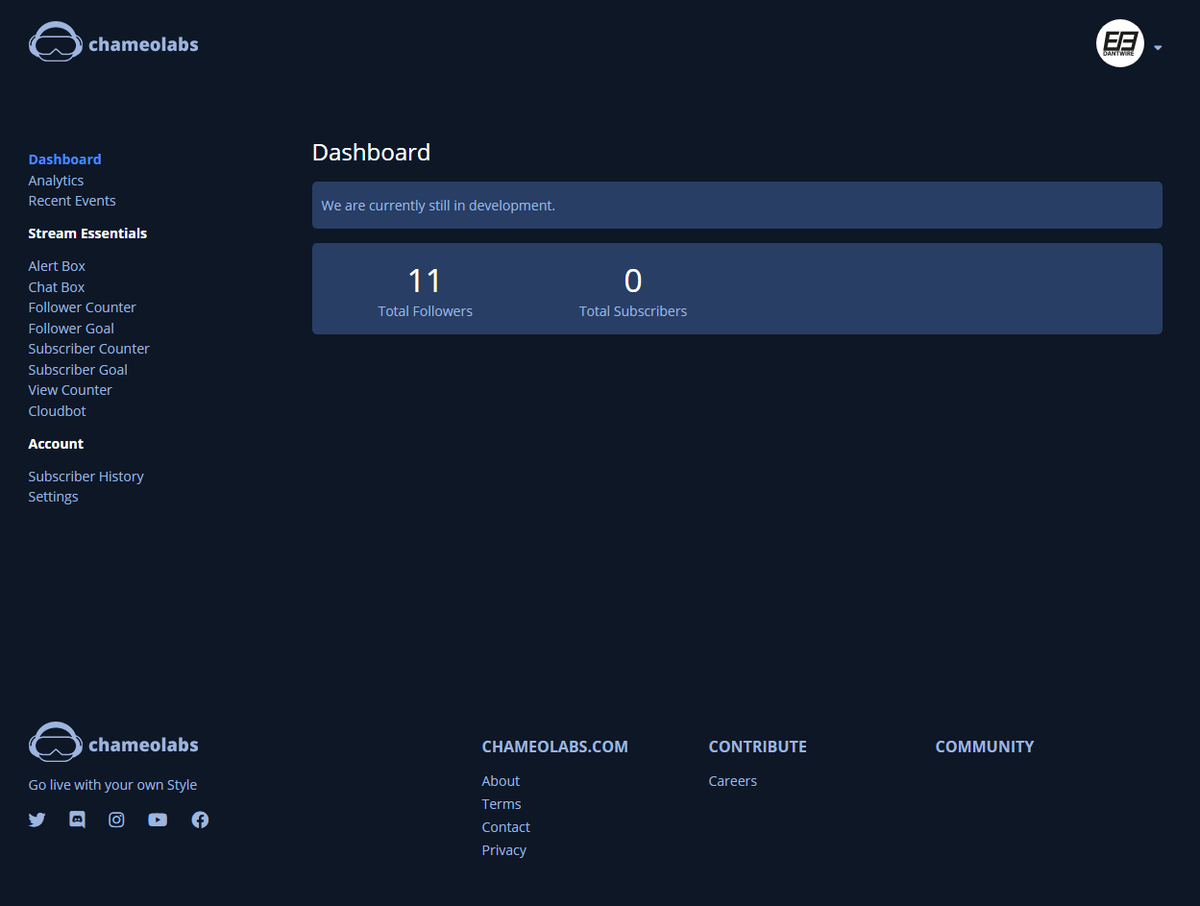1200x906 pixels.
Task: Select Follower Counter in sidebar
Action: 82,307
